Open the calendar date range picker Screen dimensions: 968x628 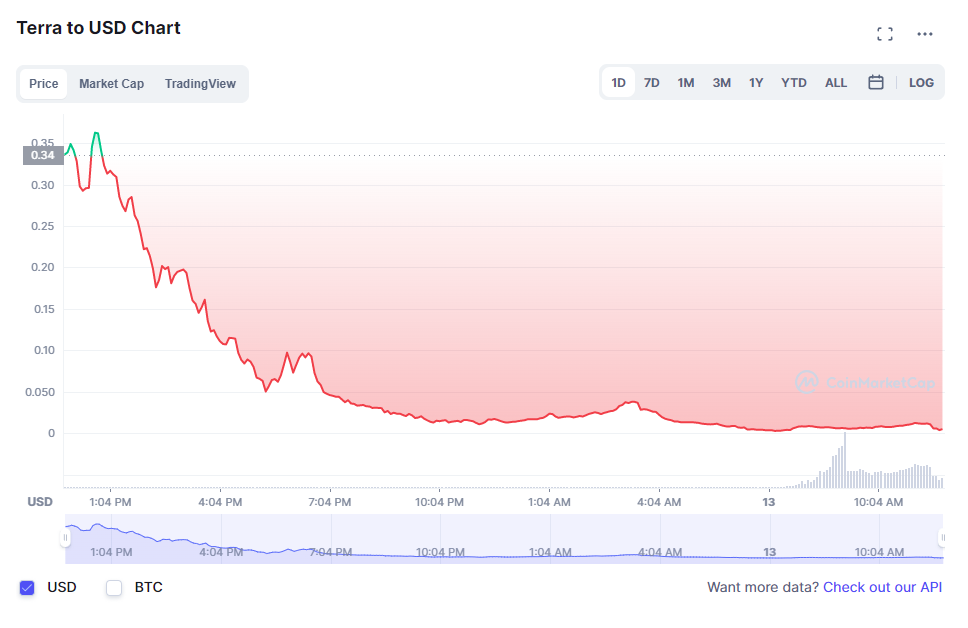(x=875, y=83)
